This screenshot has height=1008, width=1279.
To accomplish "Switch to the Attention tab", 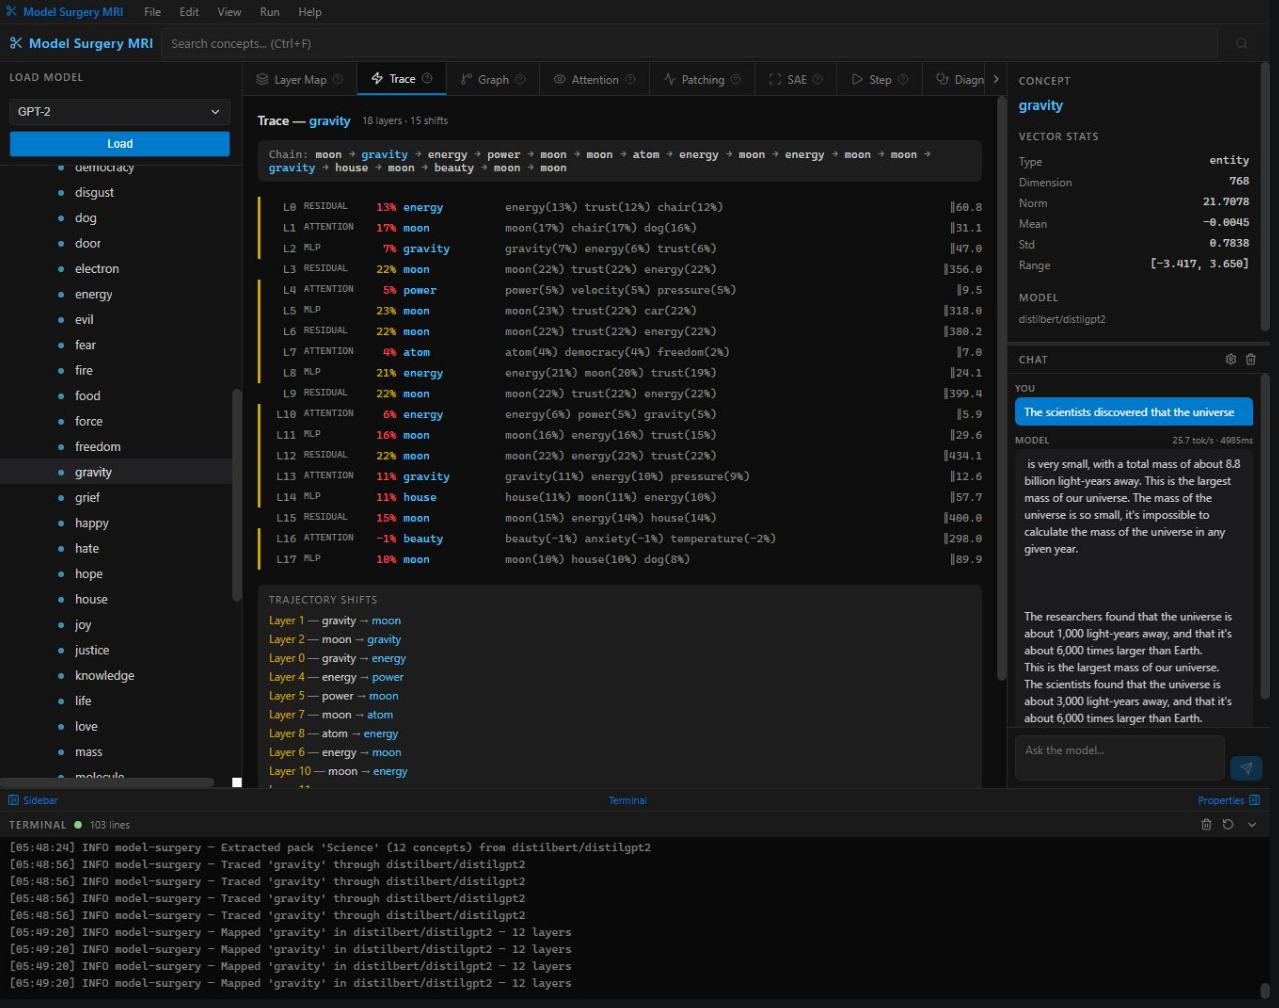I will 594,80.
